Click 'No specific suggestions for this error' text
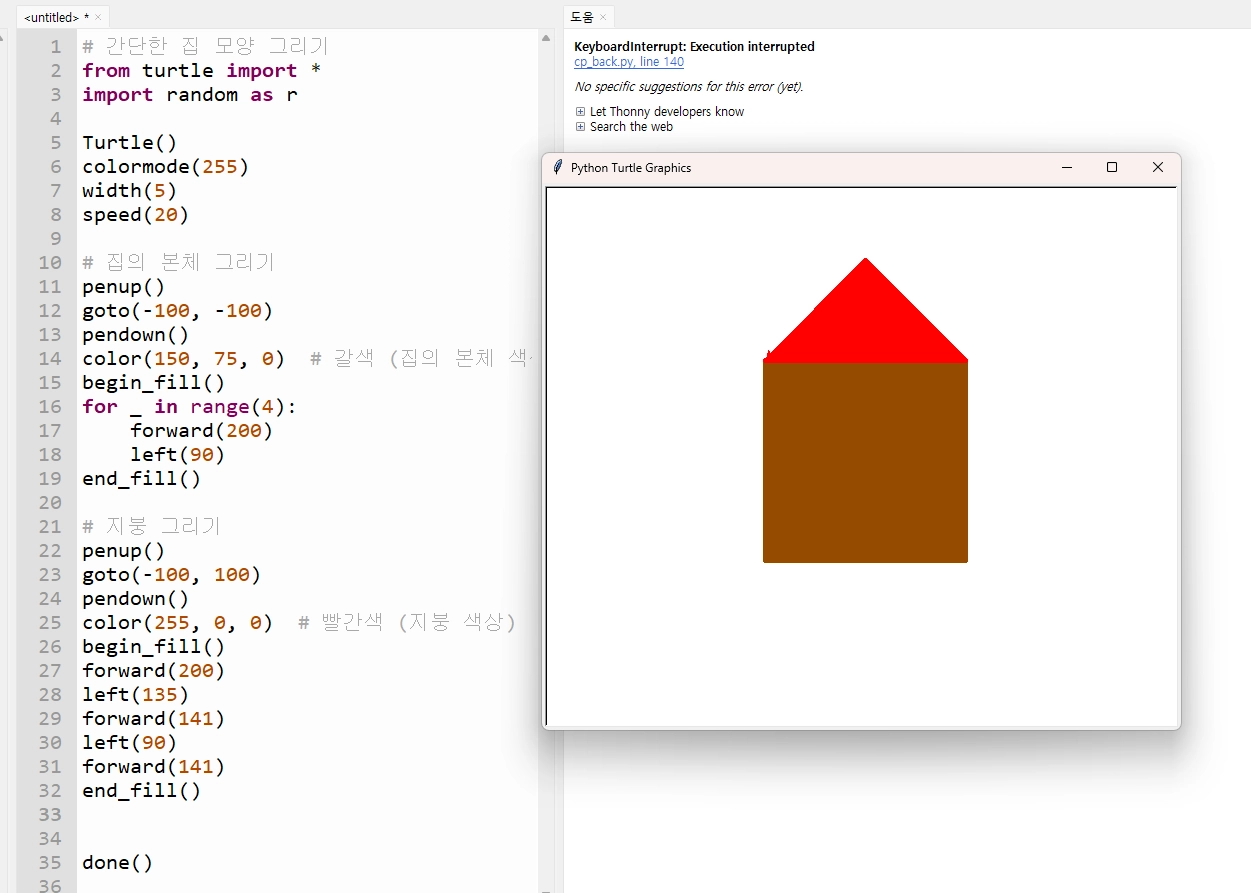This screenshot has width=1251, height=893. coord(688,87)
